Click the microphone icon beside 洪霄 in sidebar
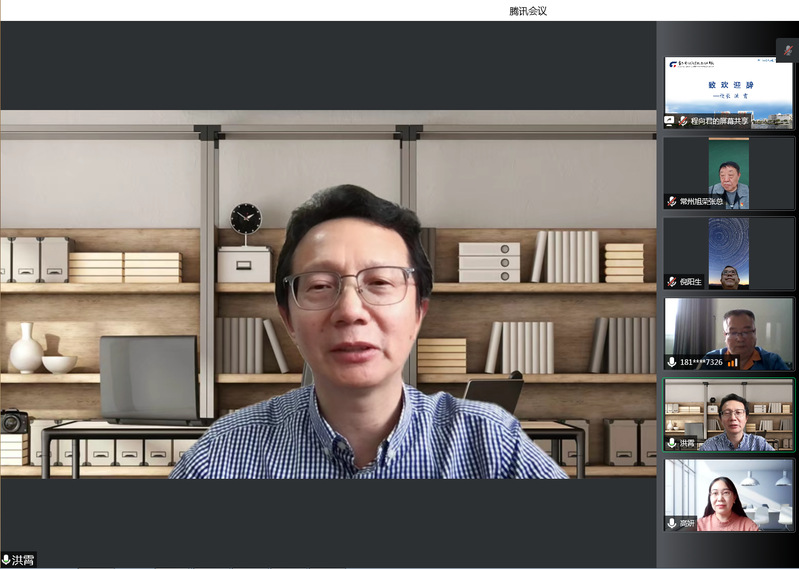The width and height of the screenshot is (799, 569). coord(672,443)
